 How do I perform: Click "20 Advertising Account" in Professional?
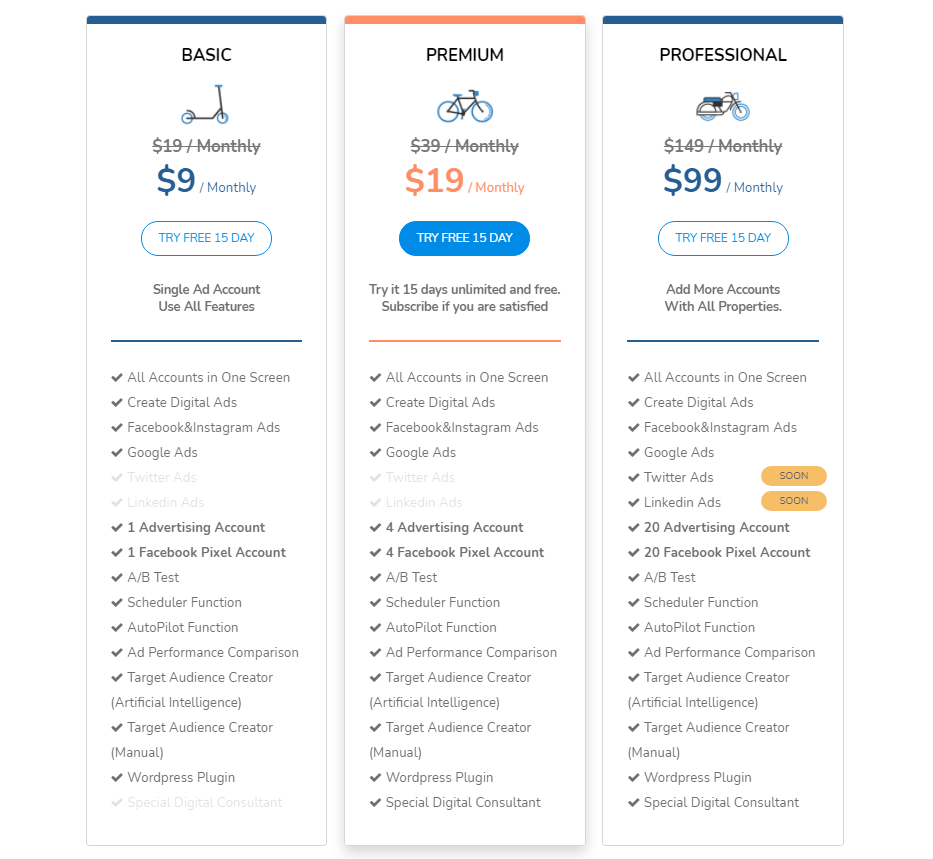pos(716,527)
